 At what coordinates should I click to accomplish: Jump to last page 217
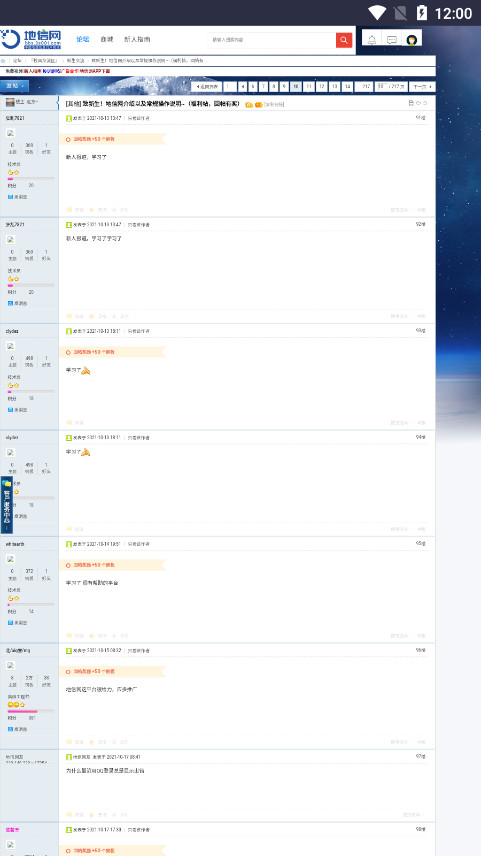364,87
